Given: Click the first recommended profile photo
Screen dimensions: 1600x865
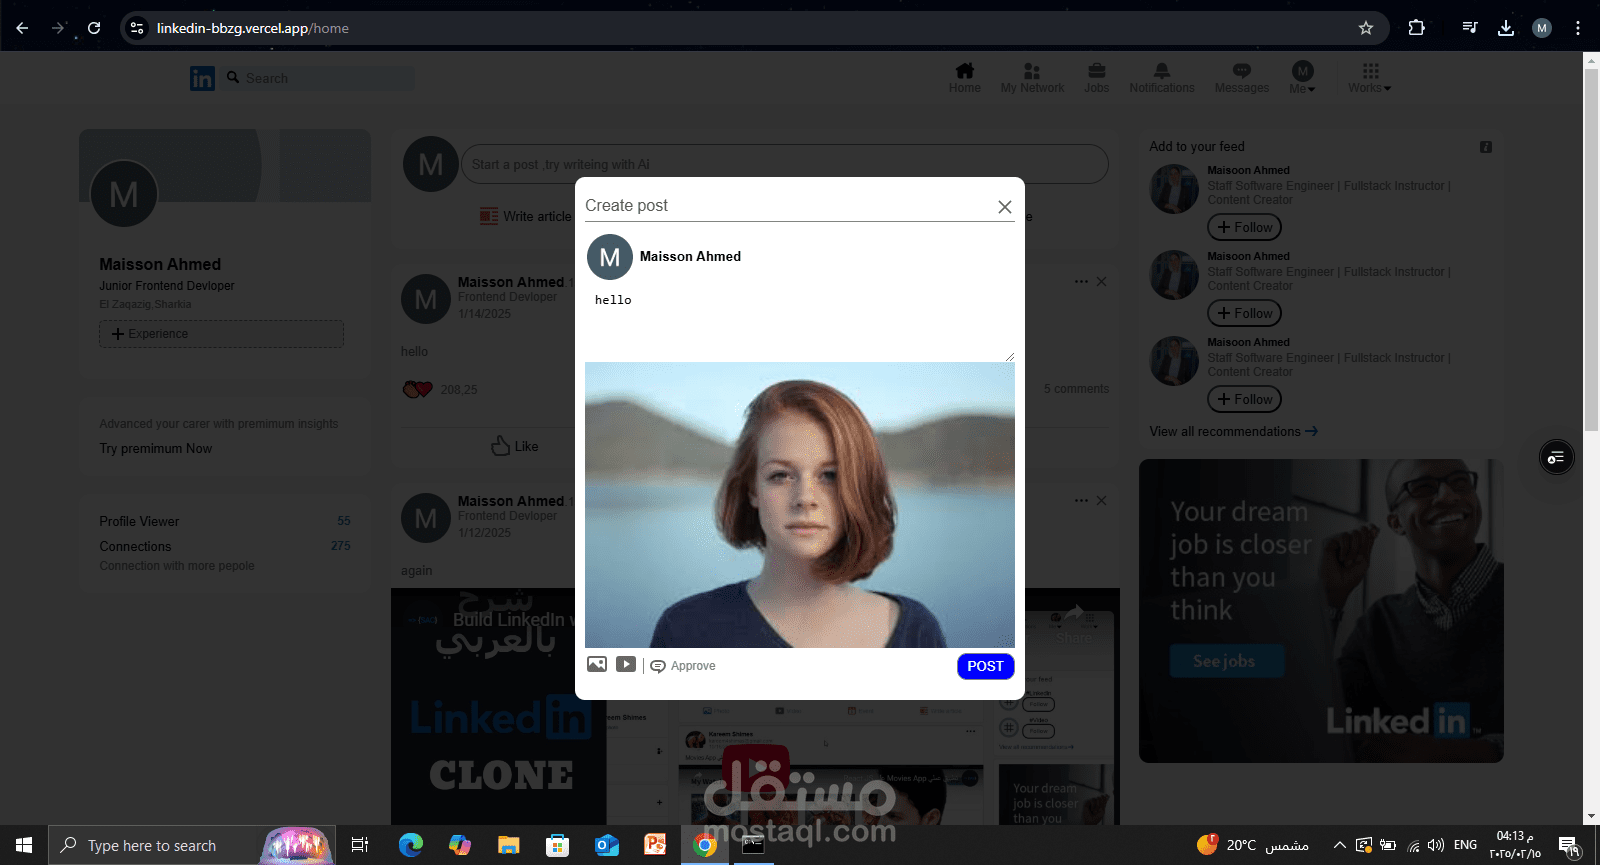Looking at the screenshot, I should tap(1174, 189).
